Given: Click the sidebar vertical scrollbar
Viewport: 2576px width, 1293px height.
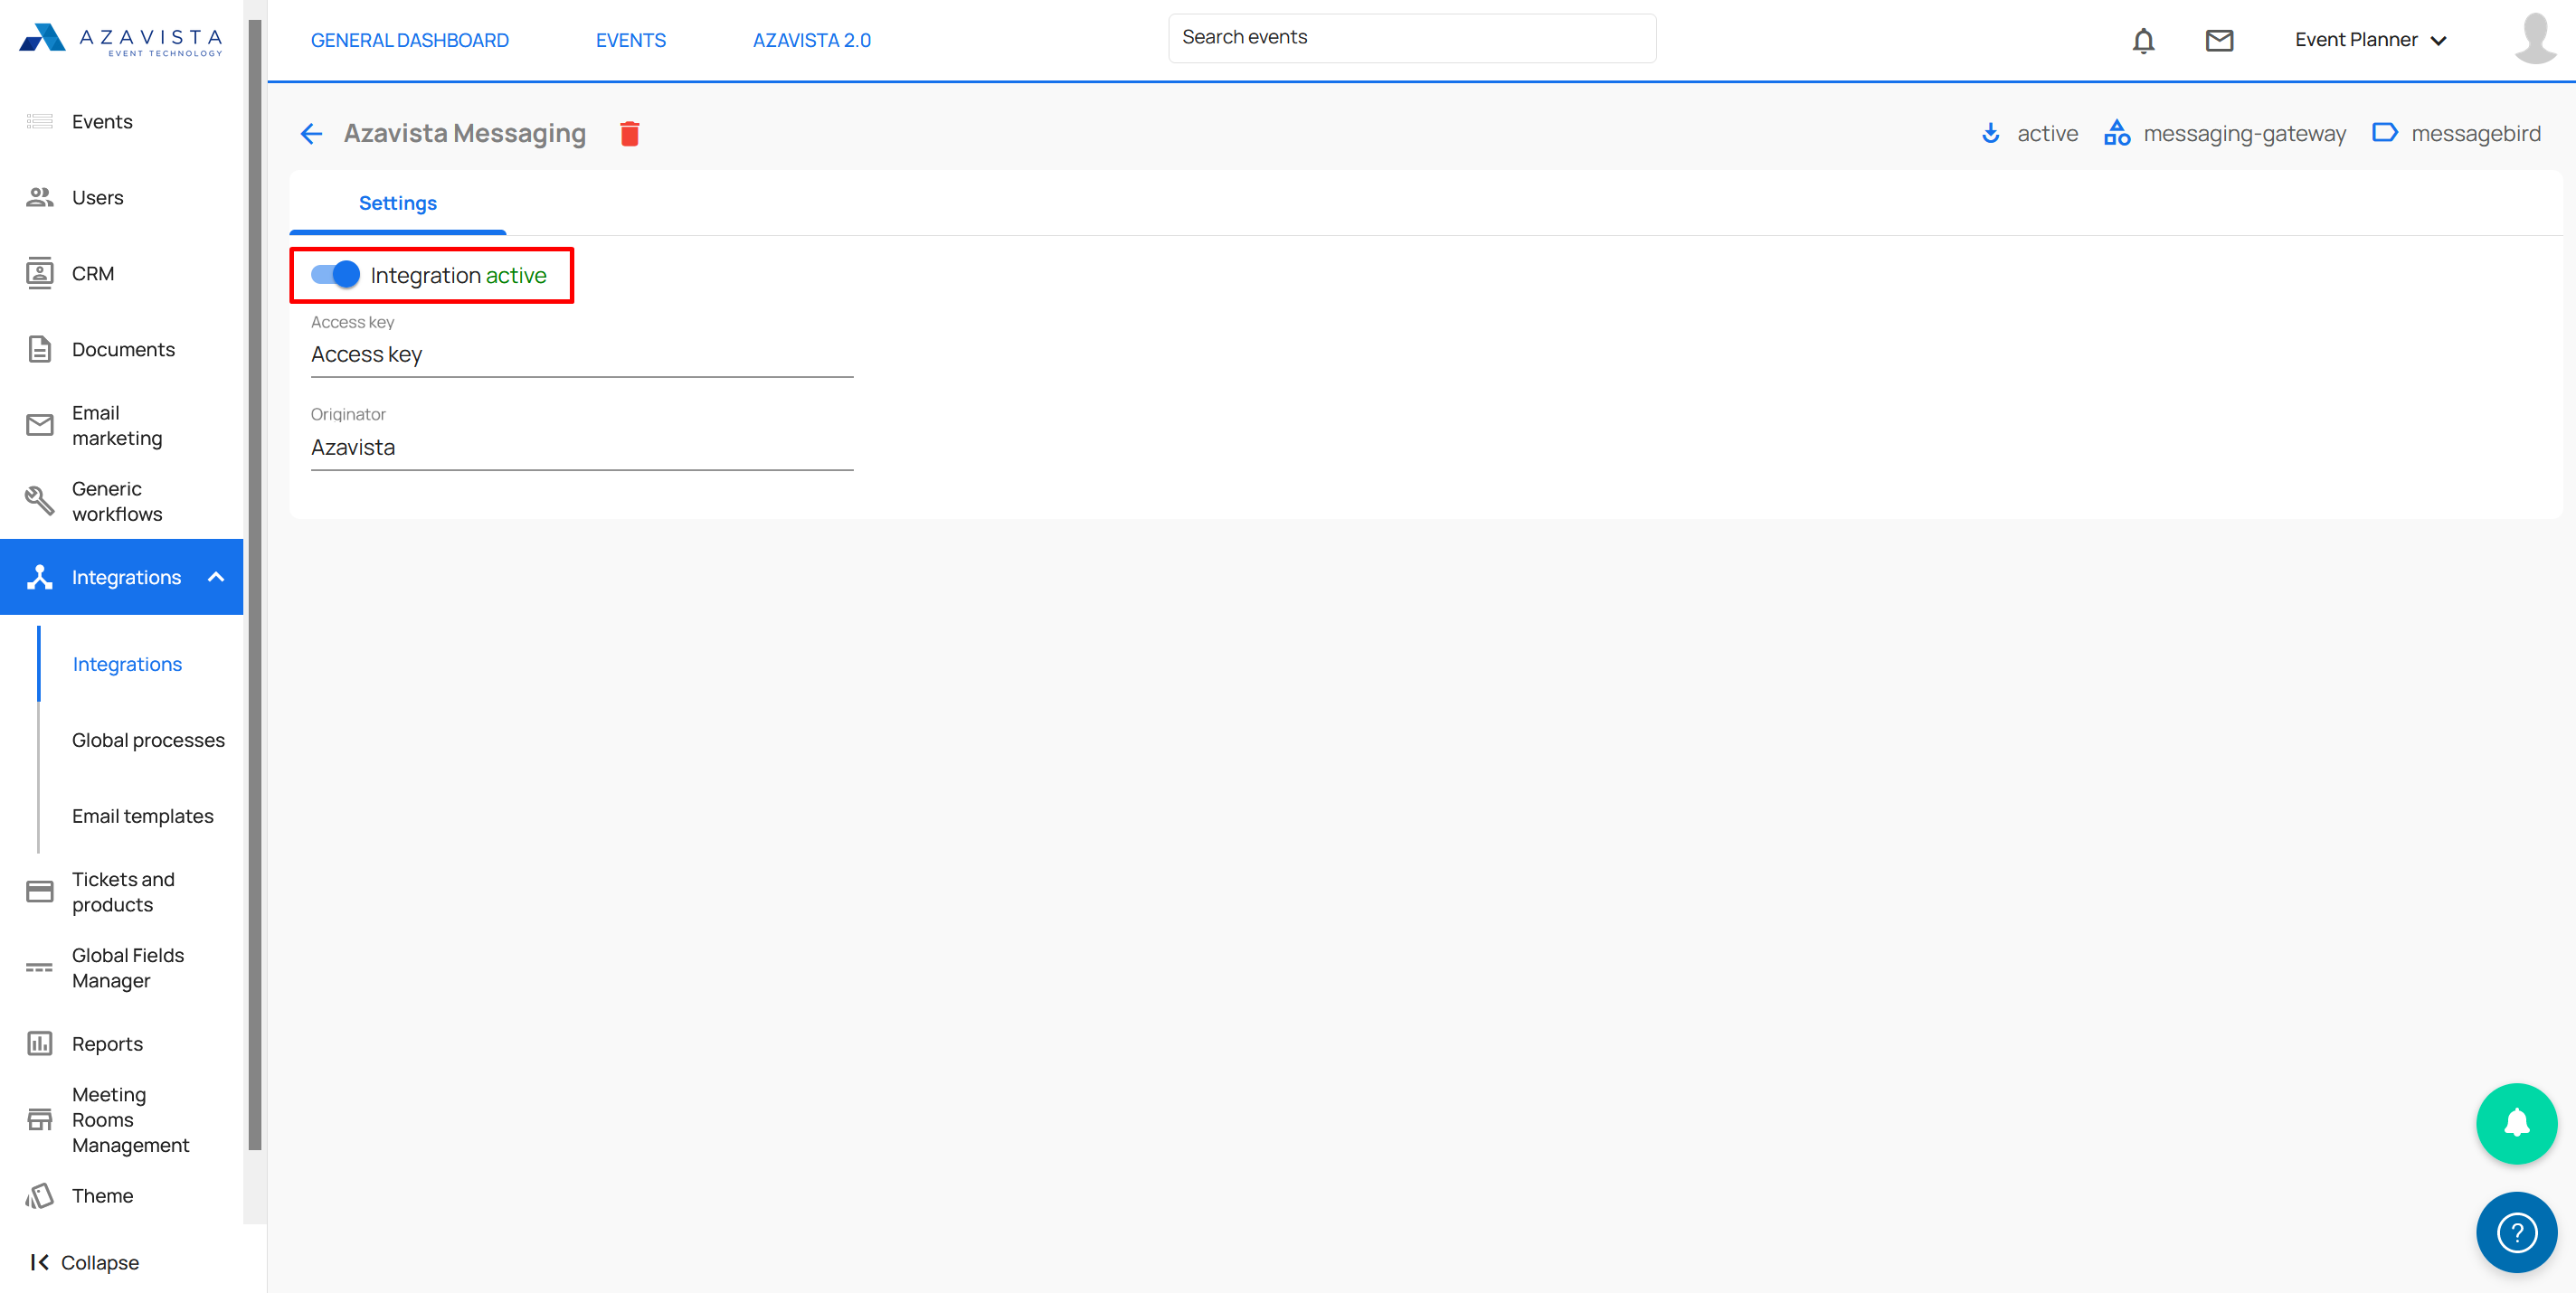Looking at the screenshot, I should pyautogui.click(x=255, y=585).
